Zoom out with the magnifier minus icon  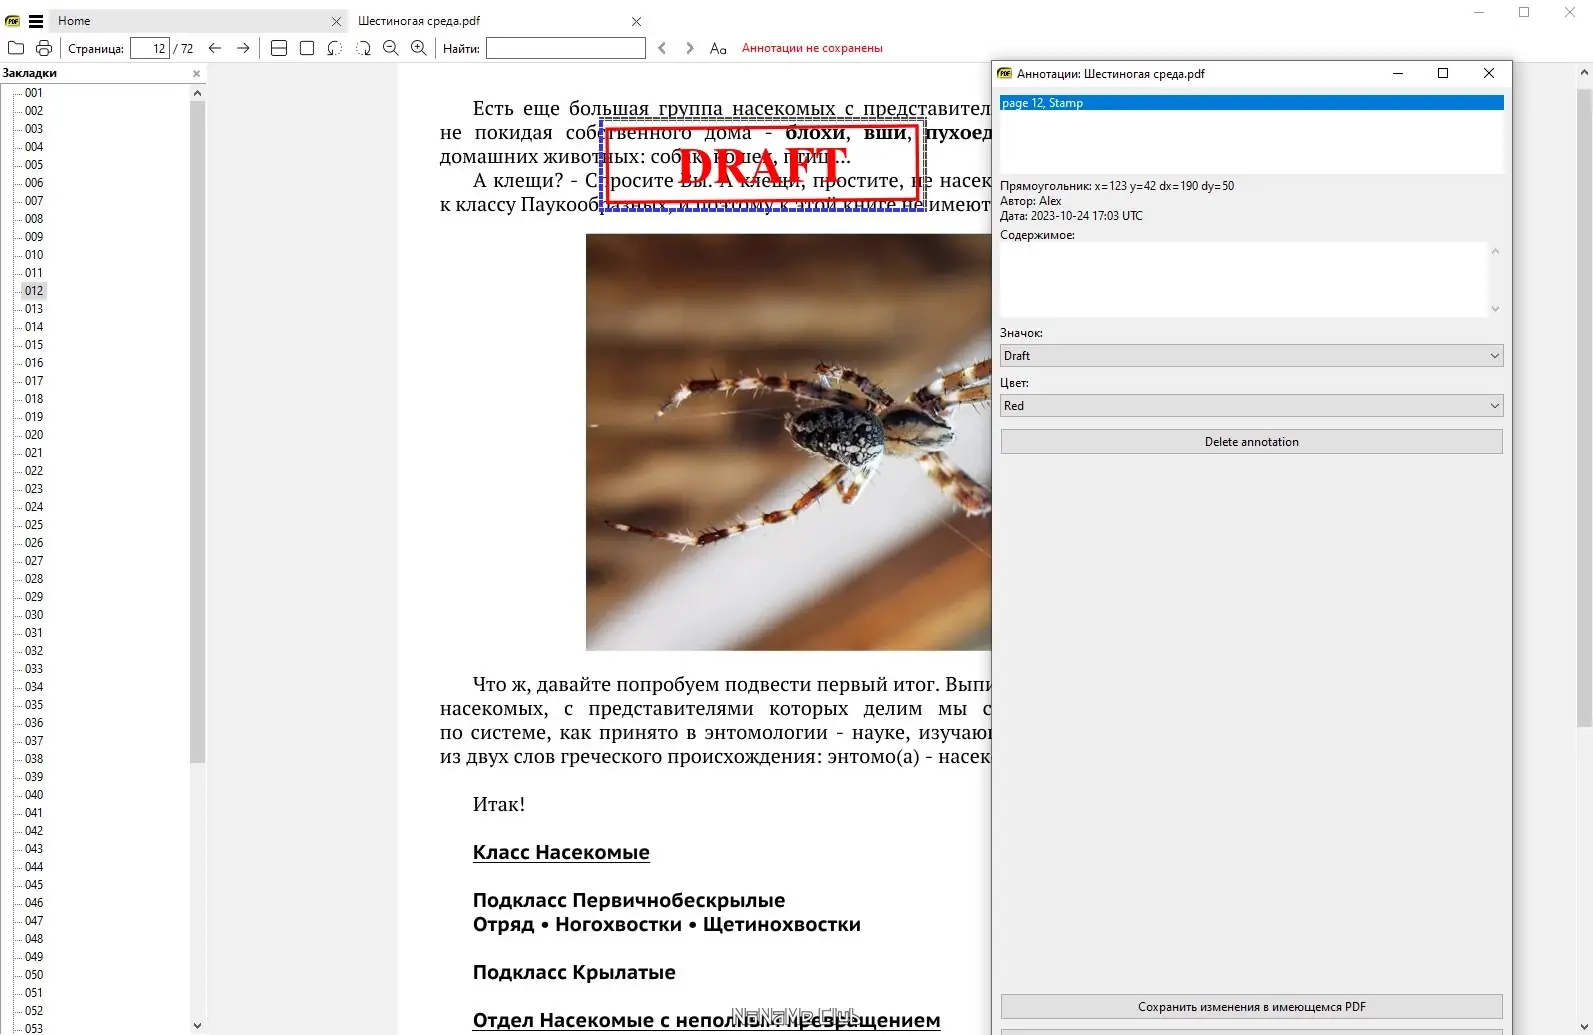(x=391, y=48)
